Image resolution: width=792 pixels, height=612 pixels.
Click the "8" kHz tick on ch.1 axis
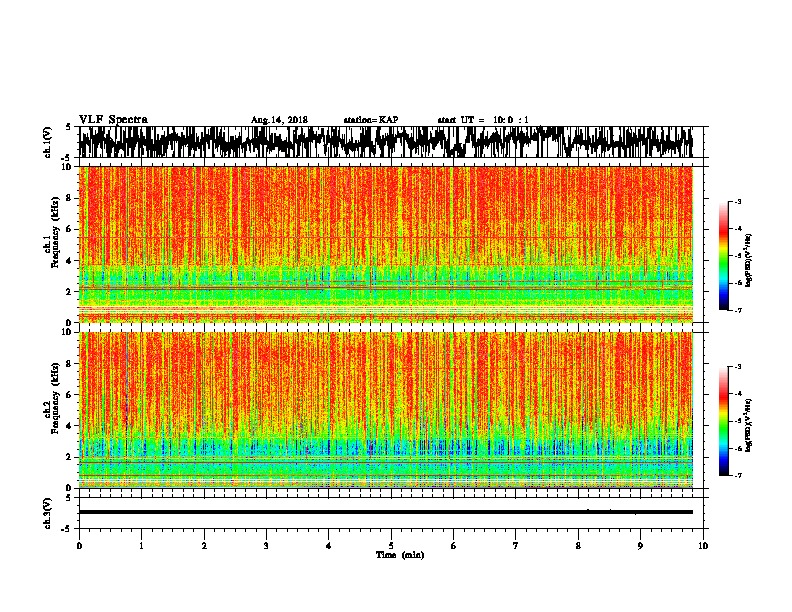pos(71,198)
